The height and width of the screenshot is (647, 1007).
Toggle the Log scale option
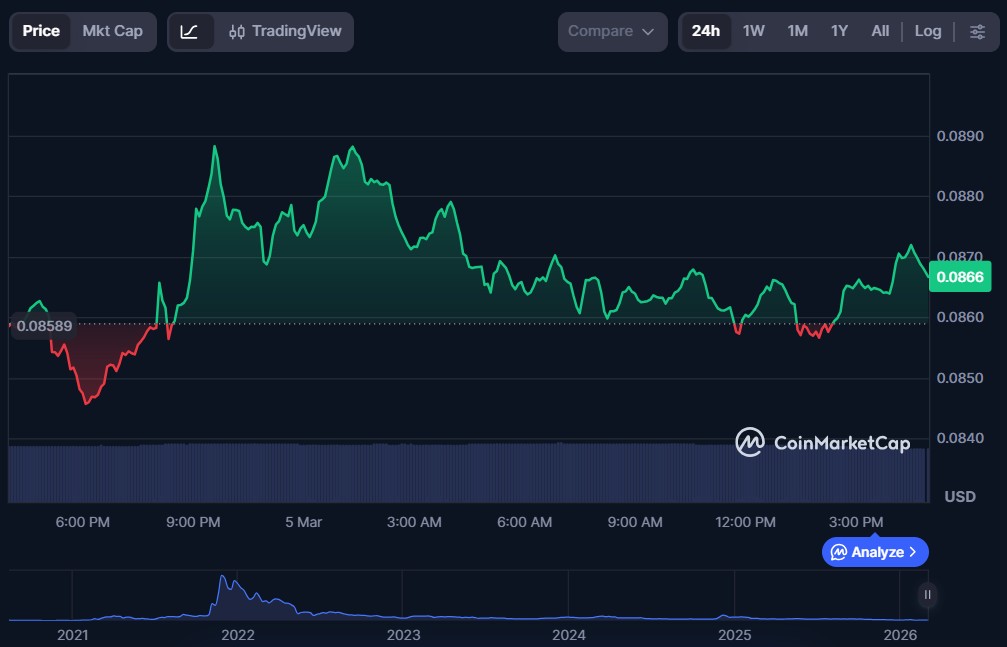927,31
